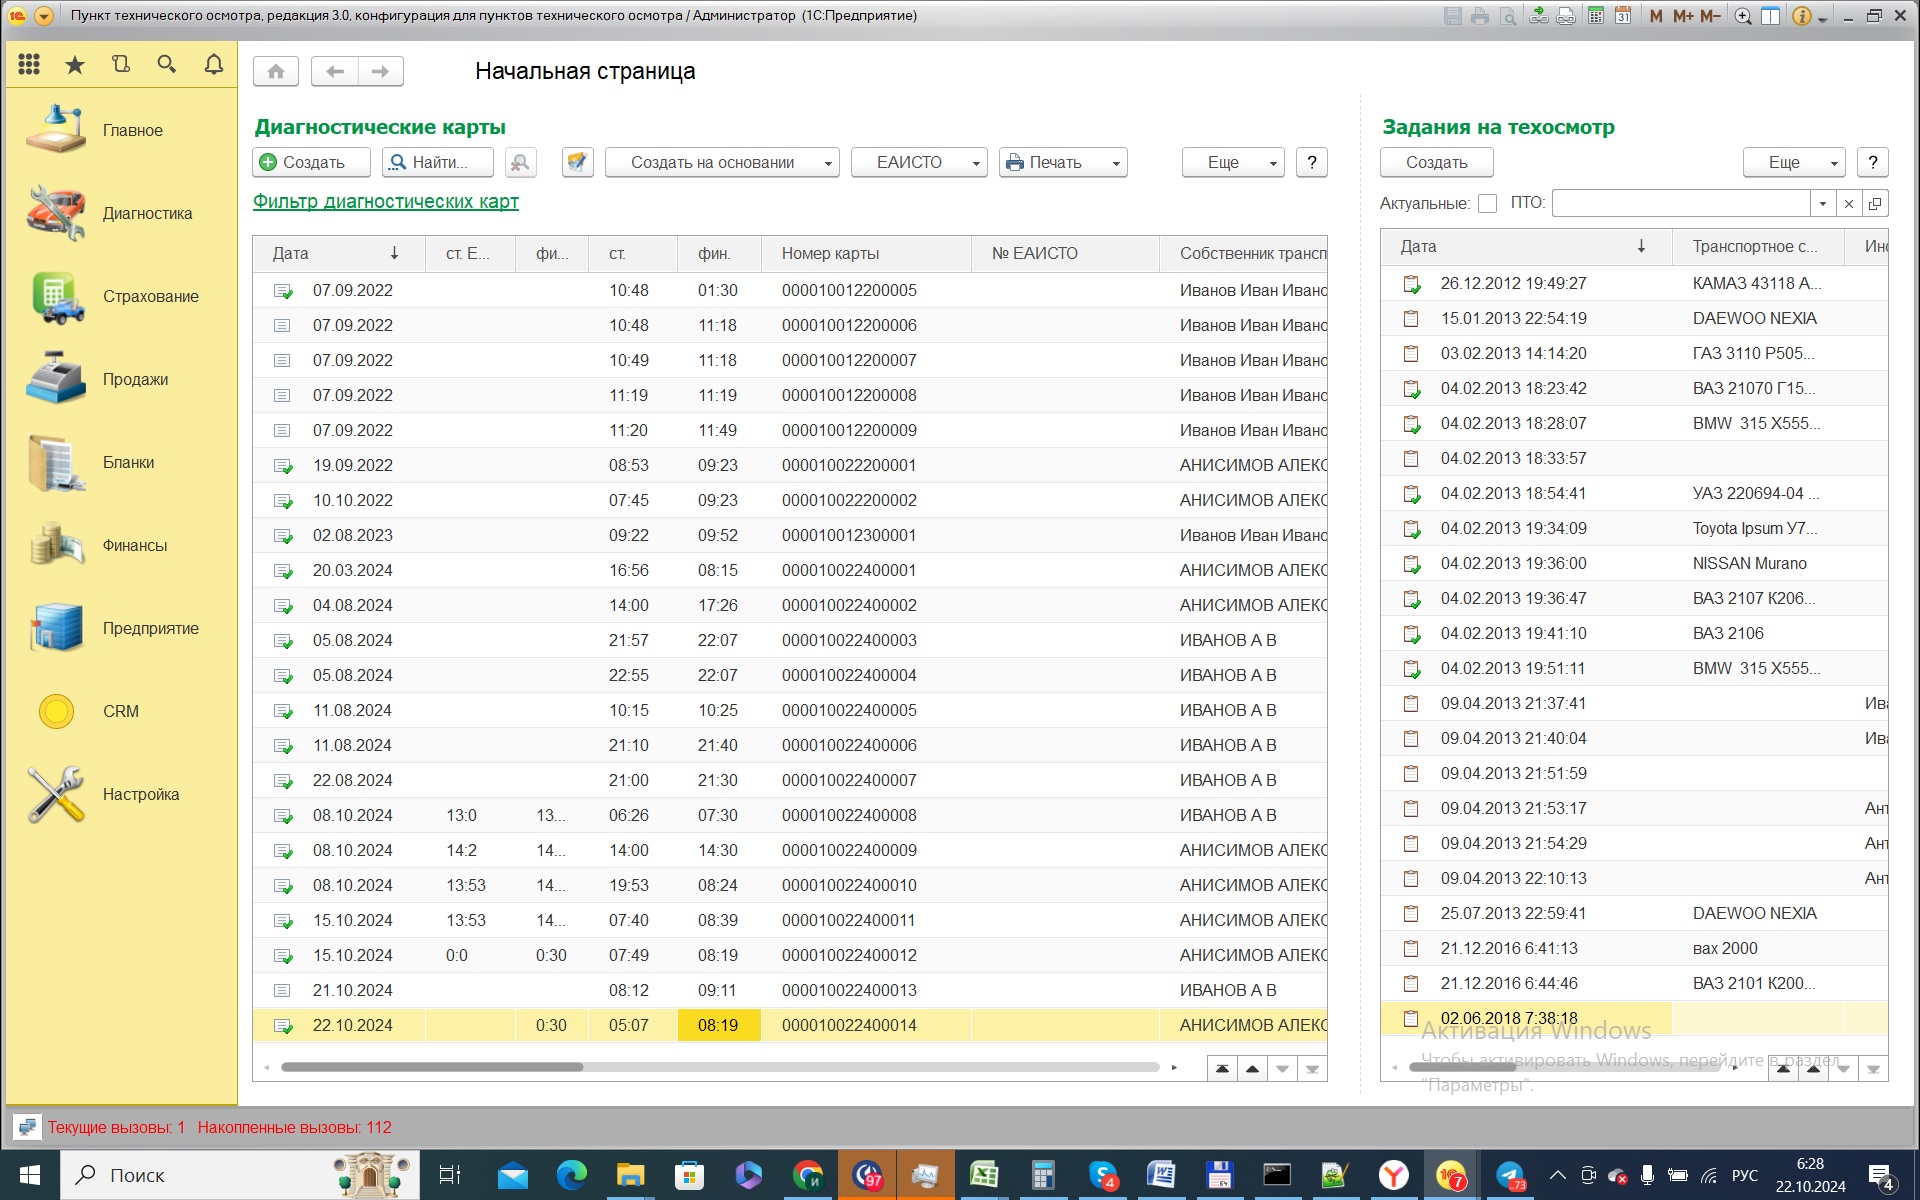Open the global search magnifier icon
This screenshot has width=1920, height=1200.
point(167,64)
